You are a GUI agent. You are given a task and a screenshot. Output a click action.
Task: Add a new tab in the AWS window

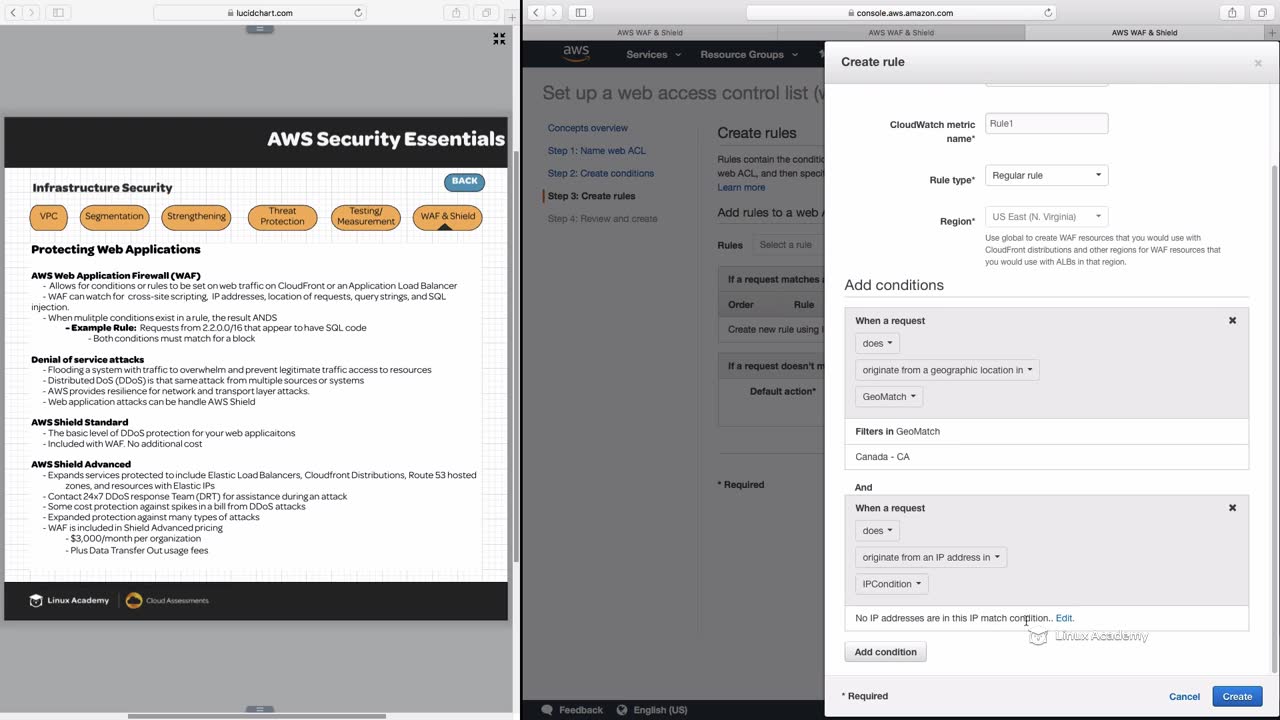1271,32
